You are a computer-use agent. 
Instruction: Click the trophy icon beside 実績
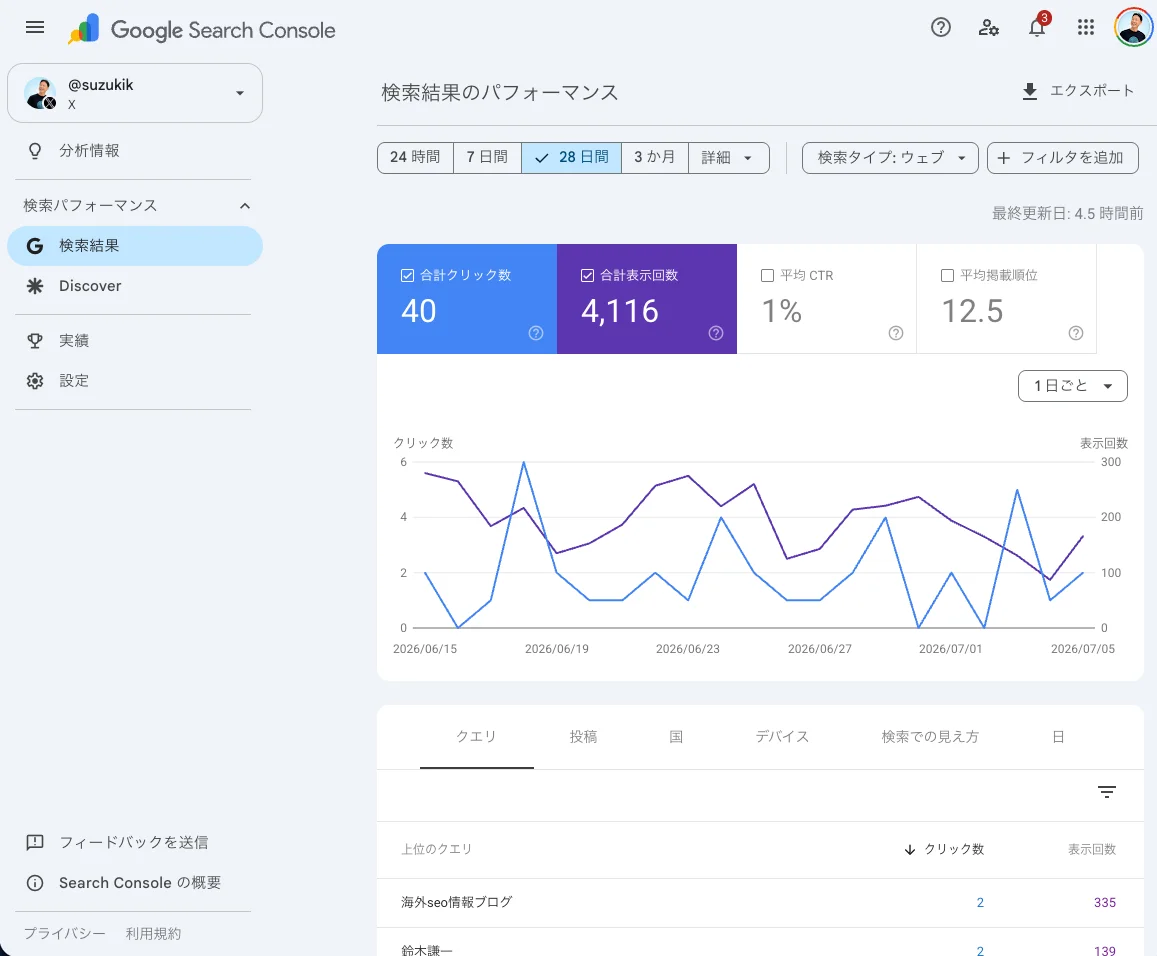tap(35, 341)
